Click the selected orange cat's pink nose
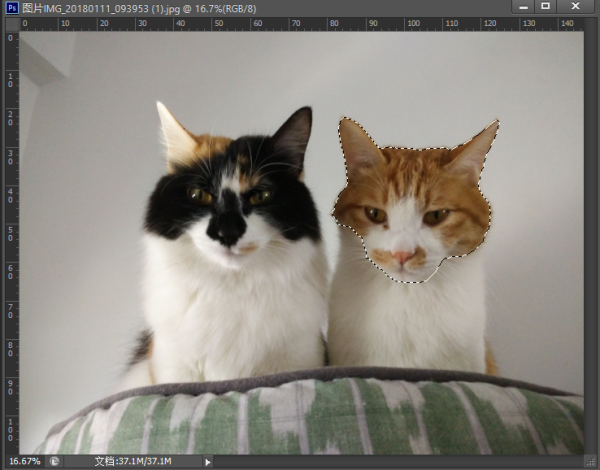Image resolution: width=600 pixels, height=470 pixels. [402, 256]
